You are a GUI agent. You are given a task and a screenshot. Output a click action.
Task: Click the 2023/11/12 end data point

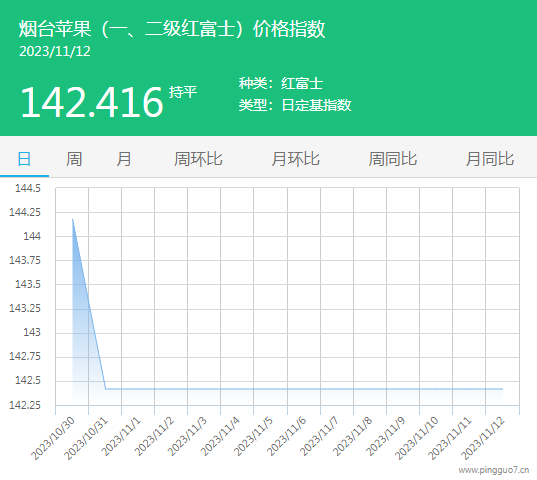(502, 389)
